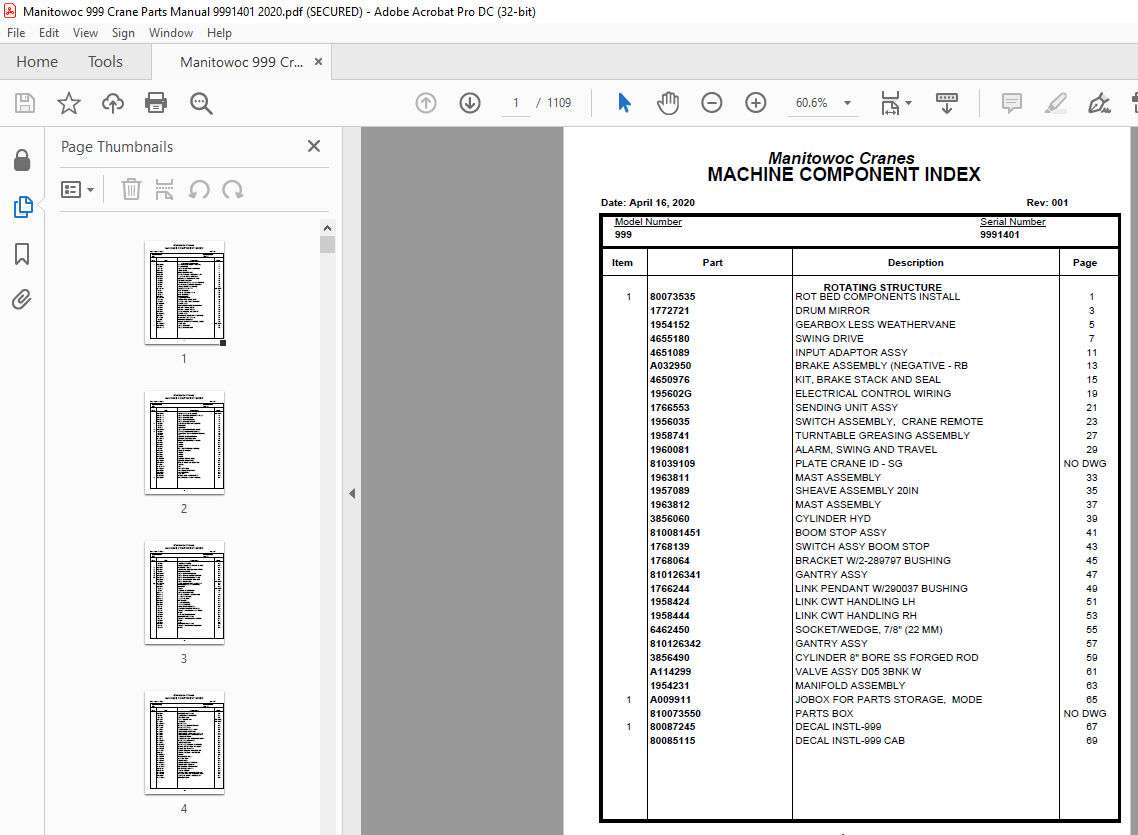
Task: Open the File menu
Action: [x=16, y=33]
